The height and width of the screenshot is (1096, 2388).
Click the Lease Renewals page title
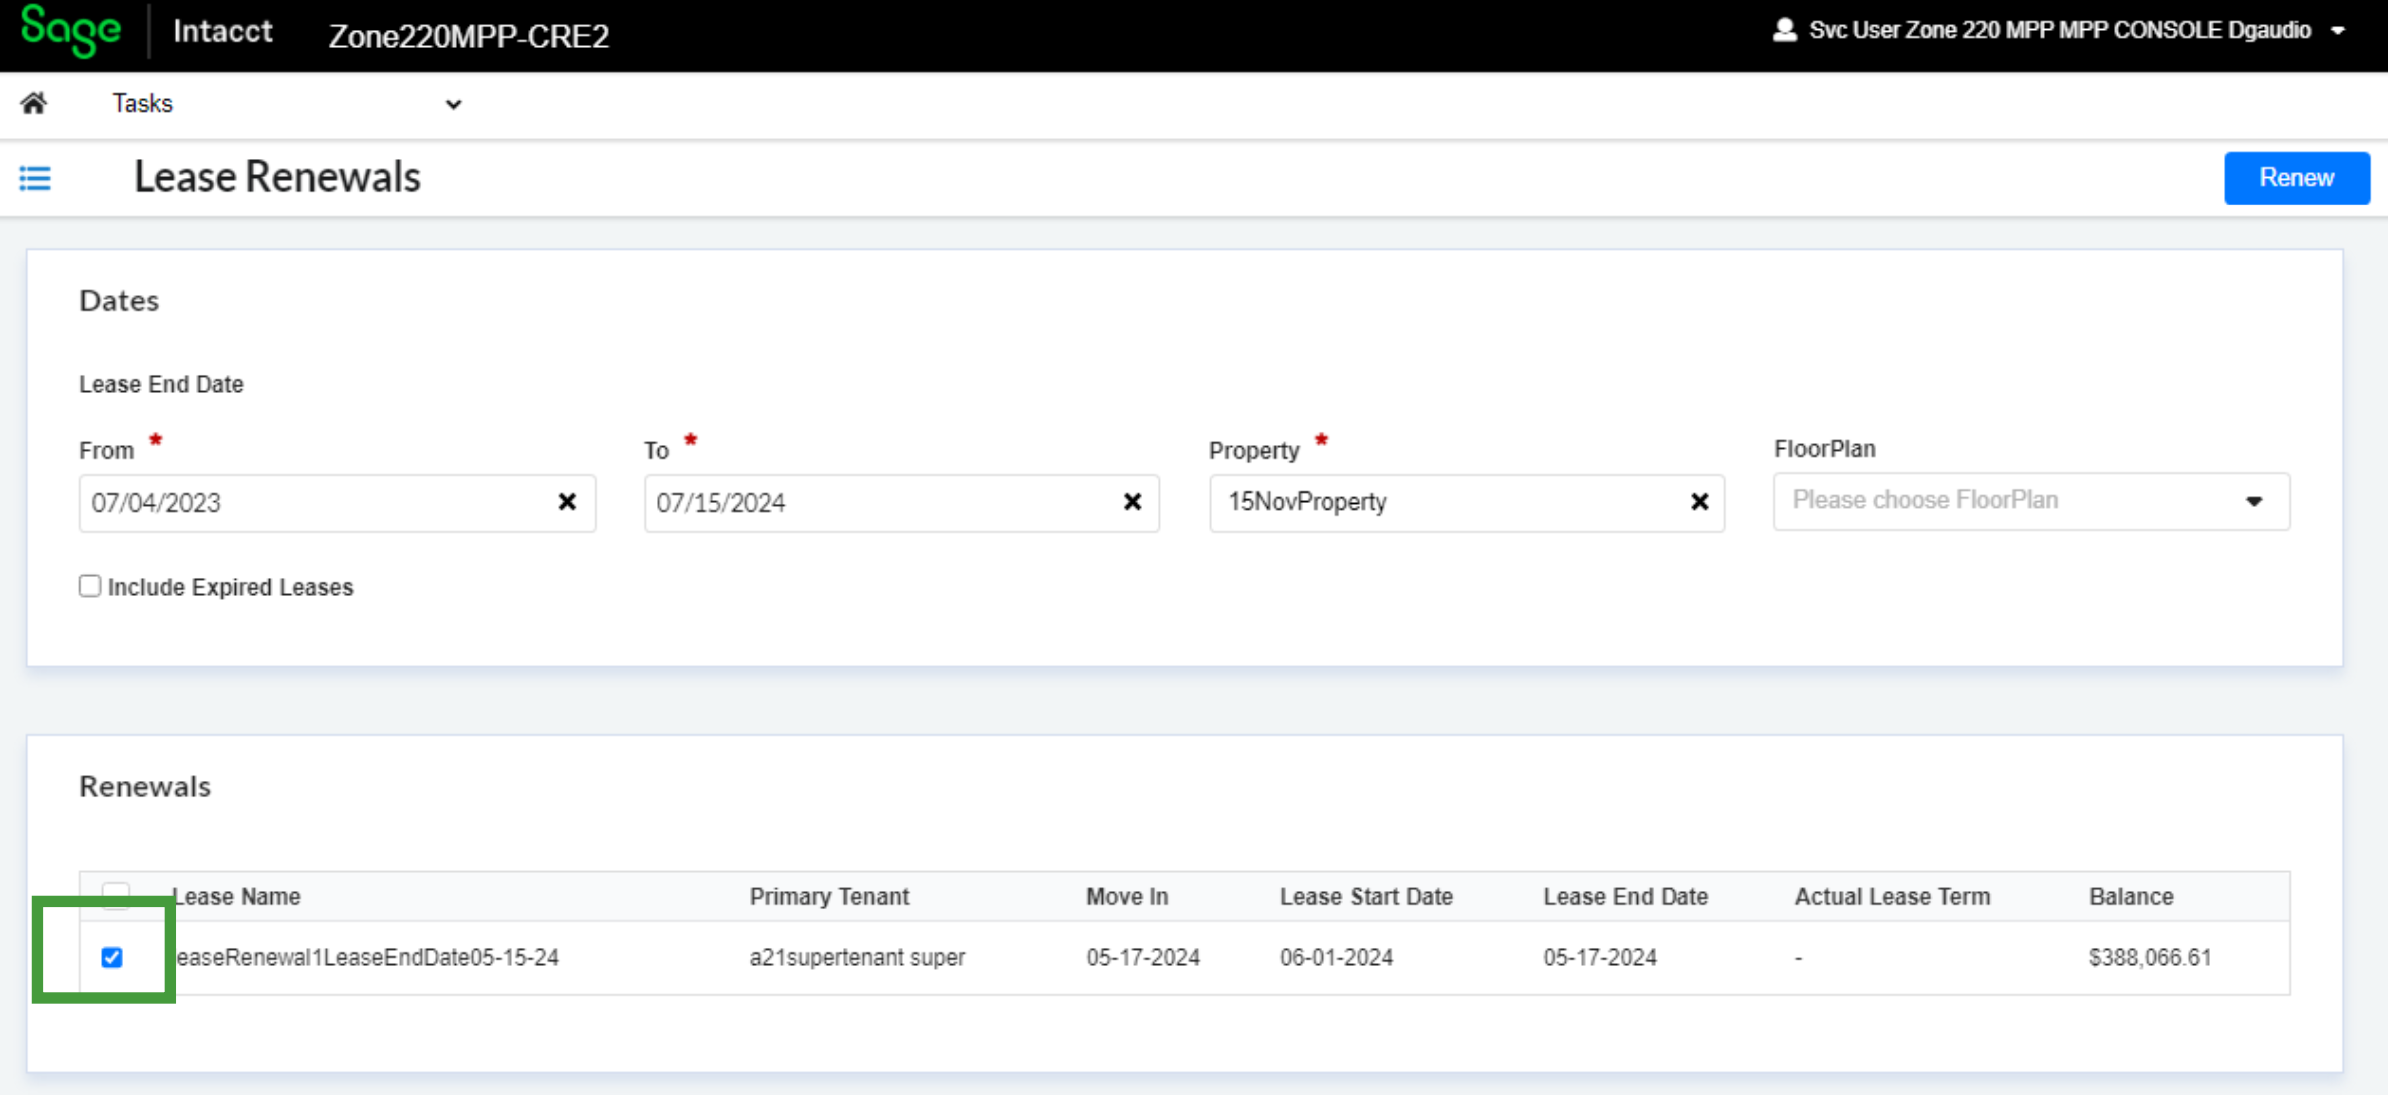pyautogui.click(x=277, y=177)
